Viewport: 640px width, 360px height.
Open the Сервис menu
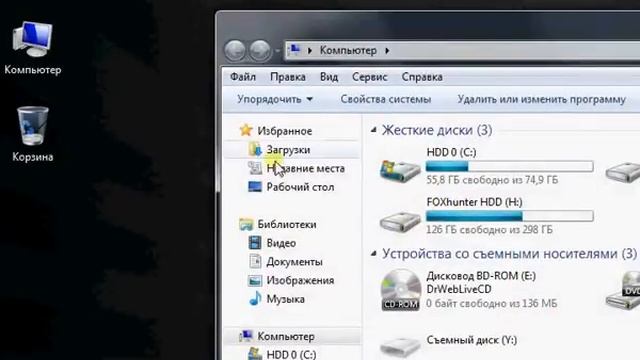tap(370, 77)
